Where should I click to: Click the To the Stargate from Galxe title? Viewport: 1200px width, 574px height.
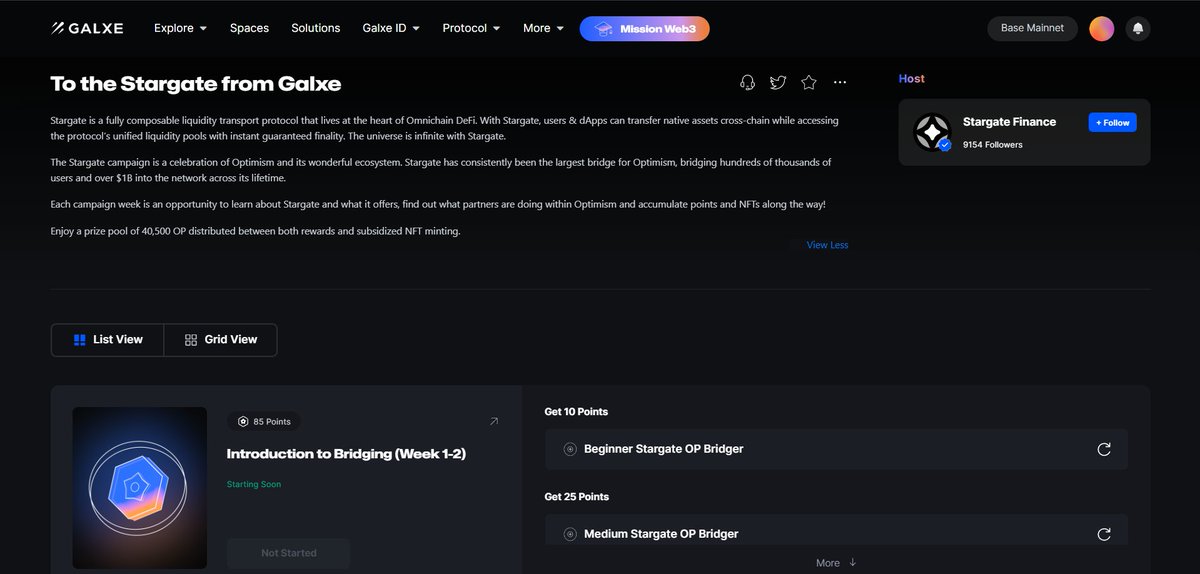pos(196,84)
